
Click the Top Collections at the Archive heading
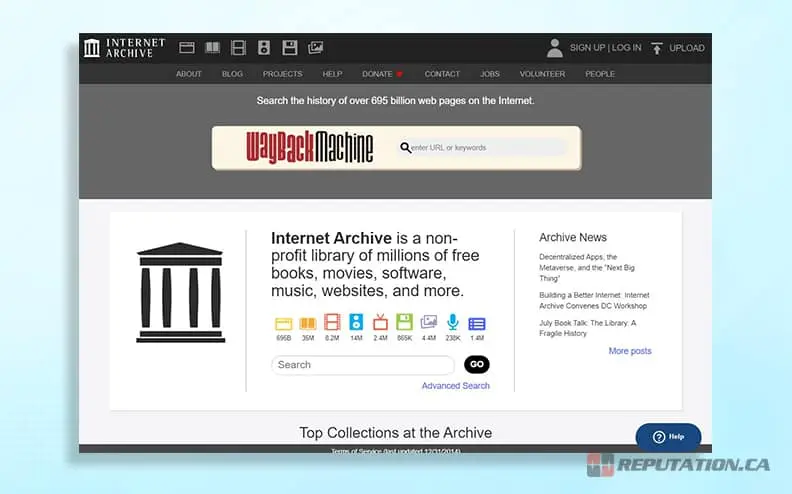click(x=395, y=433)
